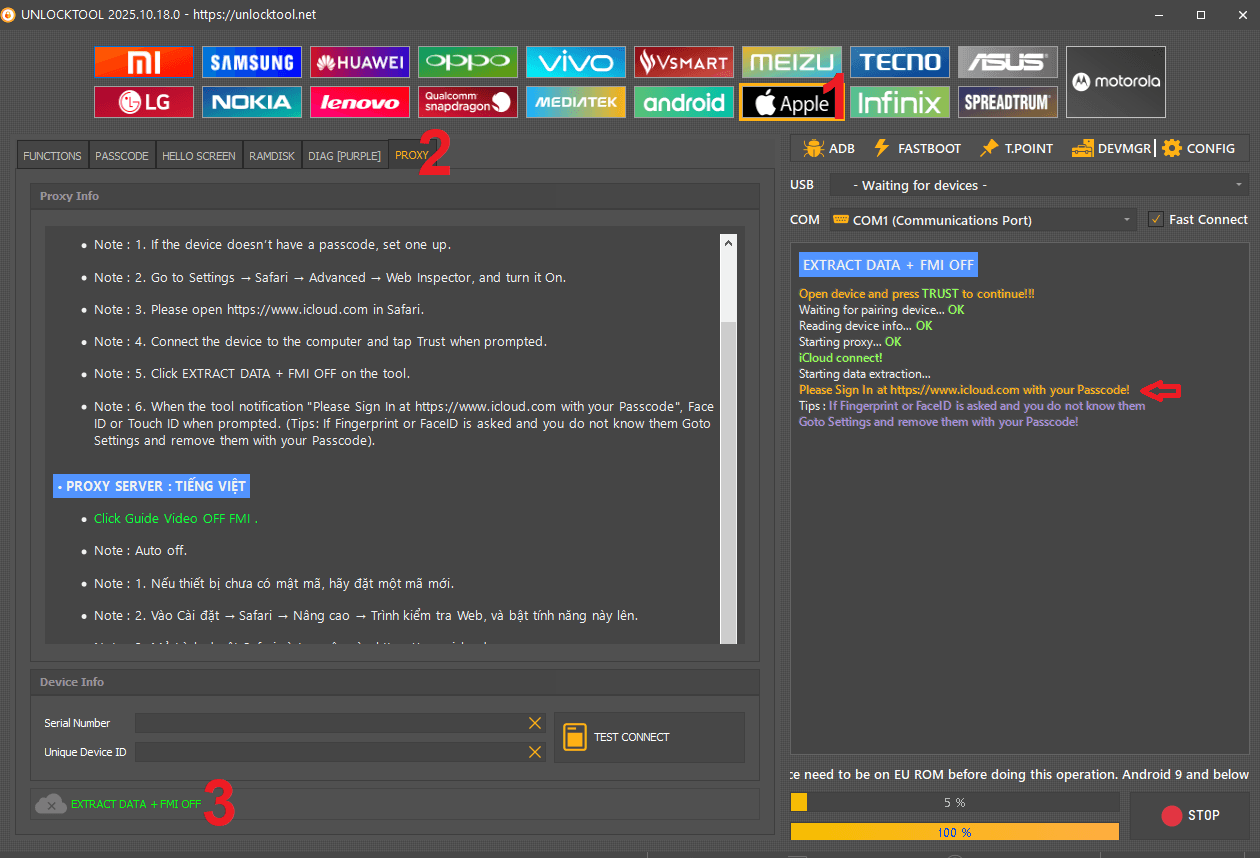Select the Motorola brand logo
This screenshot has height=858, width=1260.
coord(1115,82)
